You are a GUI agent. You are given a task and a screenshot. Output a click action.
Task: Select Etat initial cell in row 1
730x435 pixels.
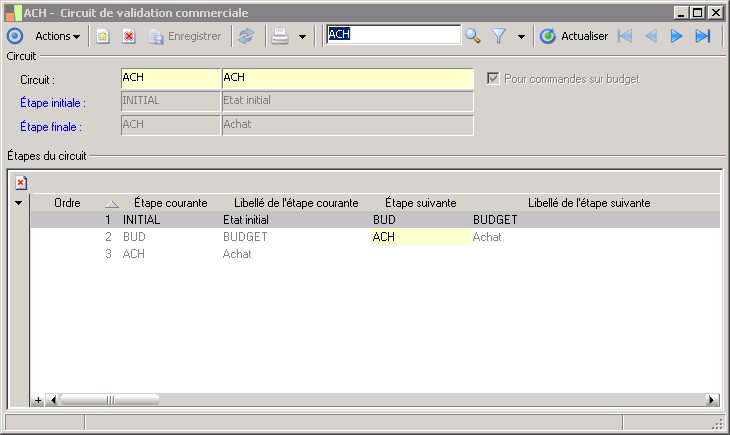(x=296, y=220)
